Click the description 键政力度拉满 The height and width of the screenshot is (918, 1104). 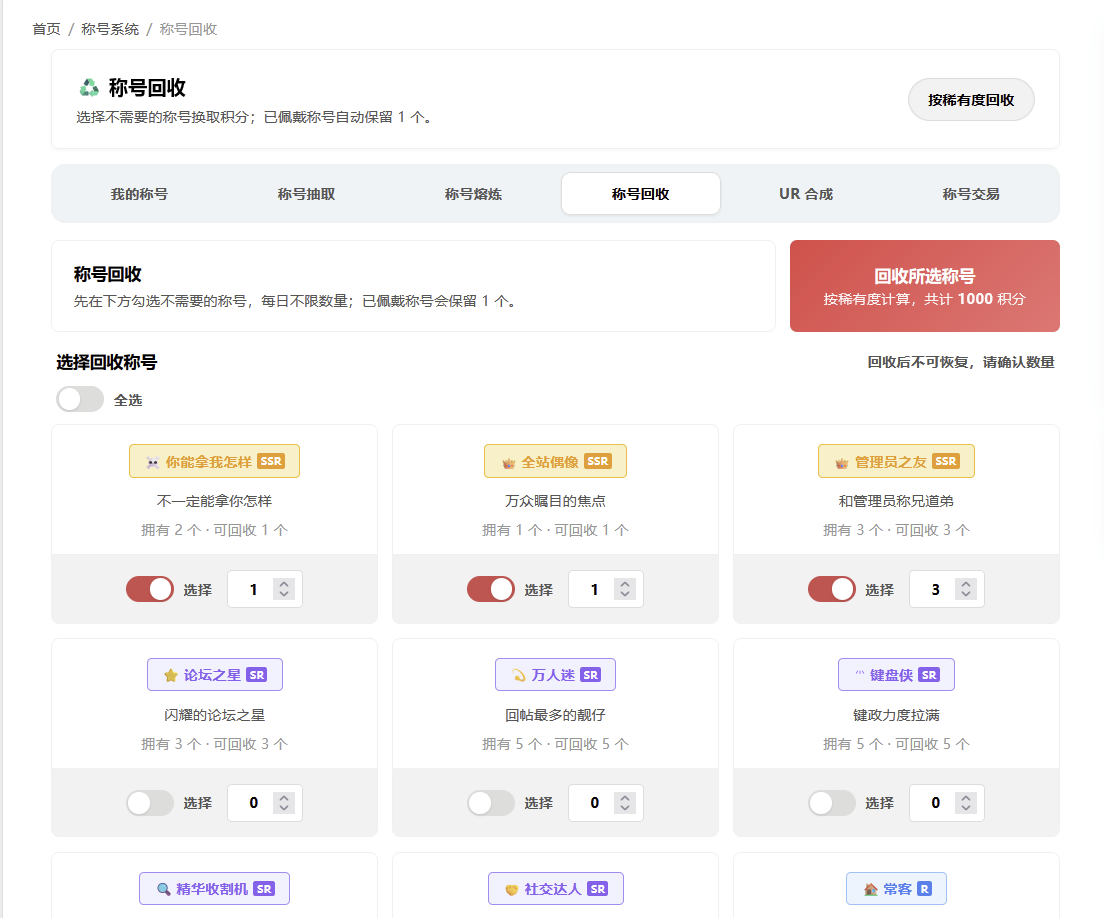[896, 715]
